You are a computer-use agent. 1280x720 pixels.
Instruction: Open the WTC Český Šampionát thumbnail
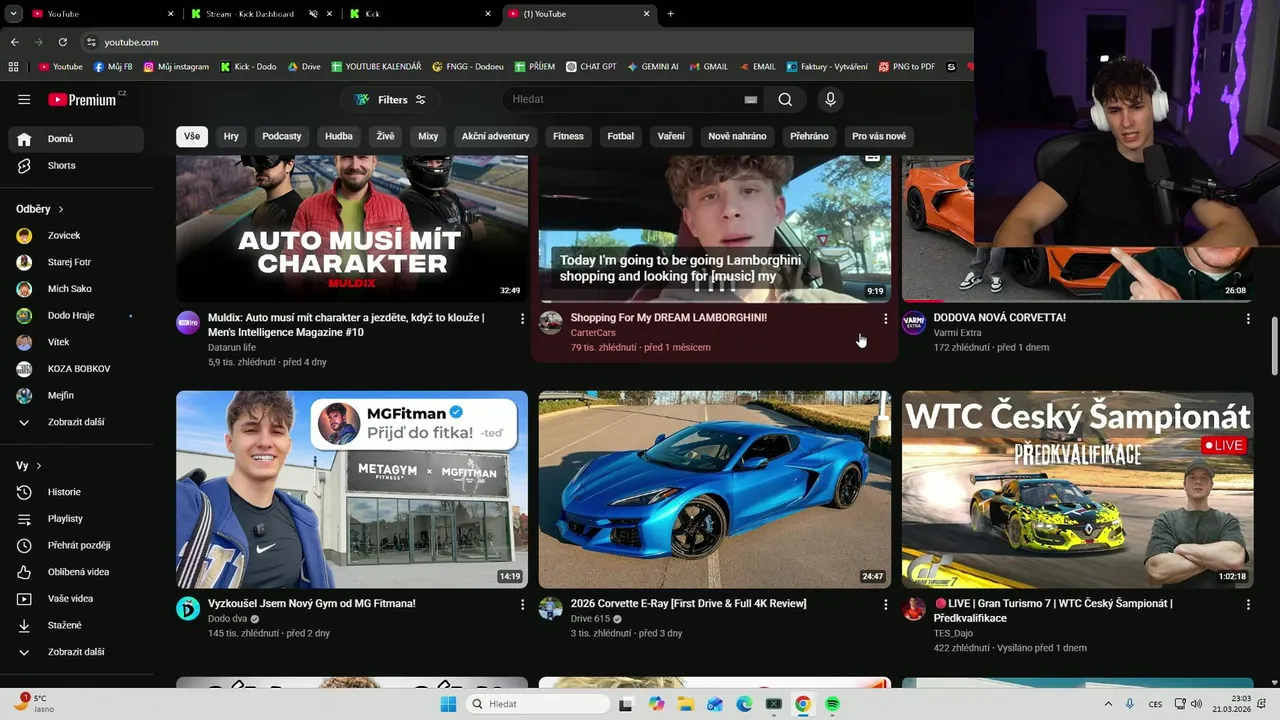1078,489
